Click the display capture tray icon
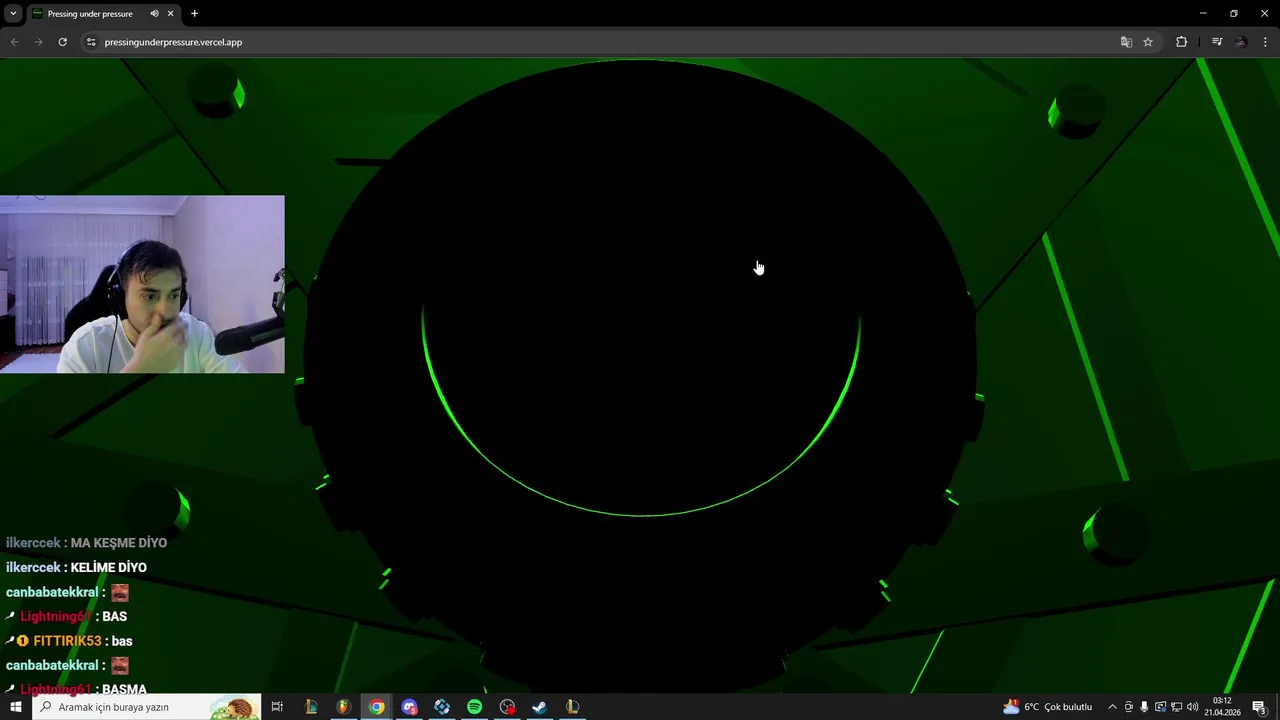1280x720 pixels. (1160, 707)
